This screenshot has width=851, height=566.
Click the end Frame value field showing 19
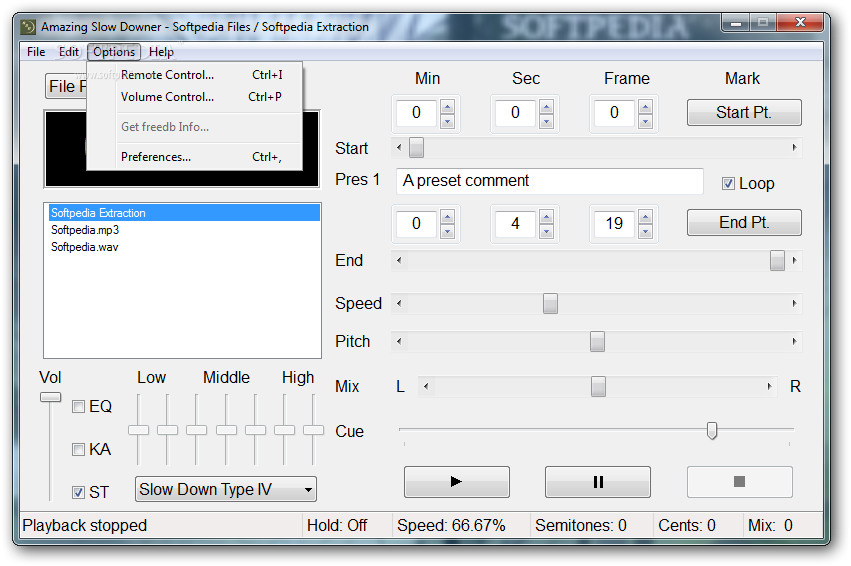pyautogui.click(x=614, y=223)
